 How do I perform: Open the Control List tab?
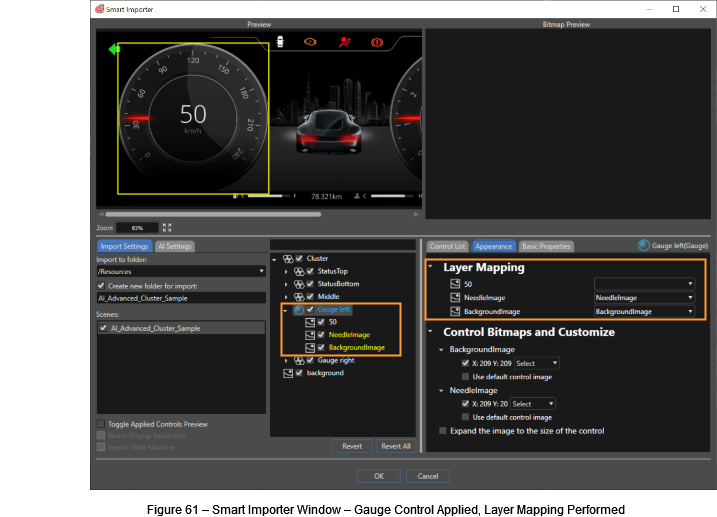coord(447,246)
